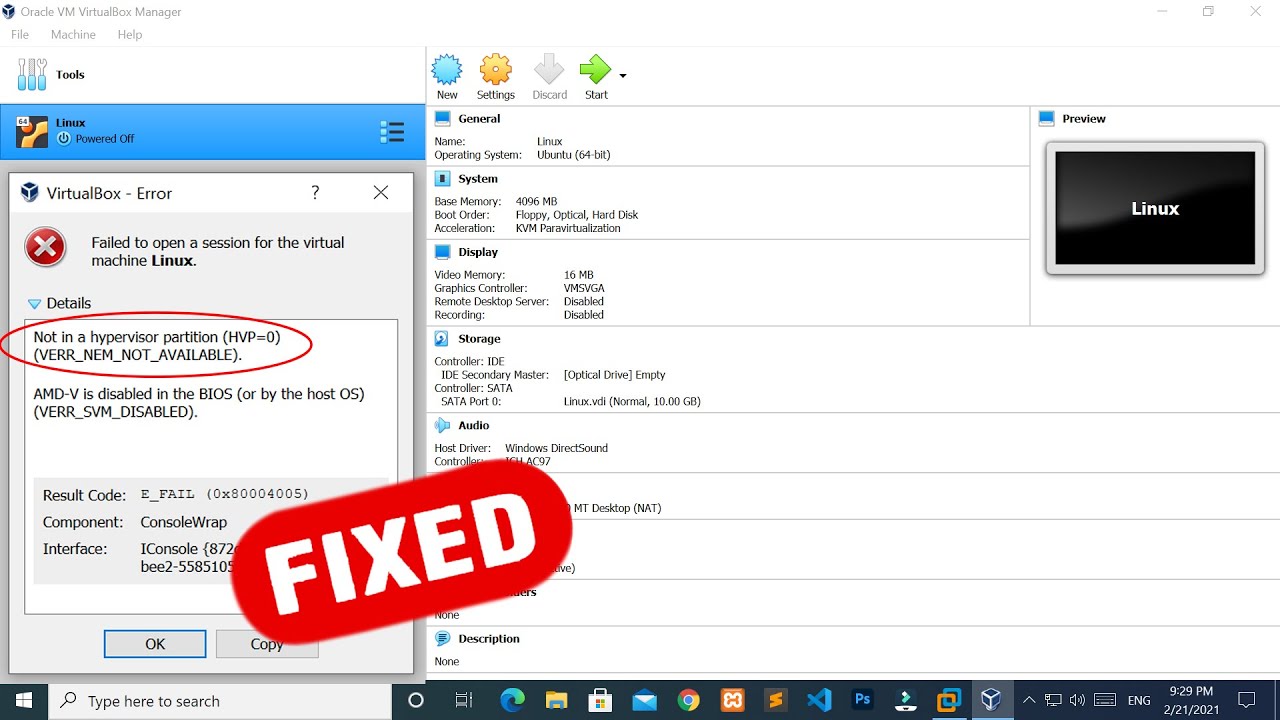Open XAMPP from the taskbar

click(732, 700)
